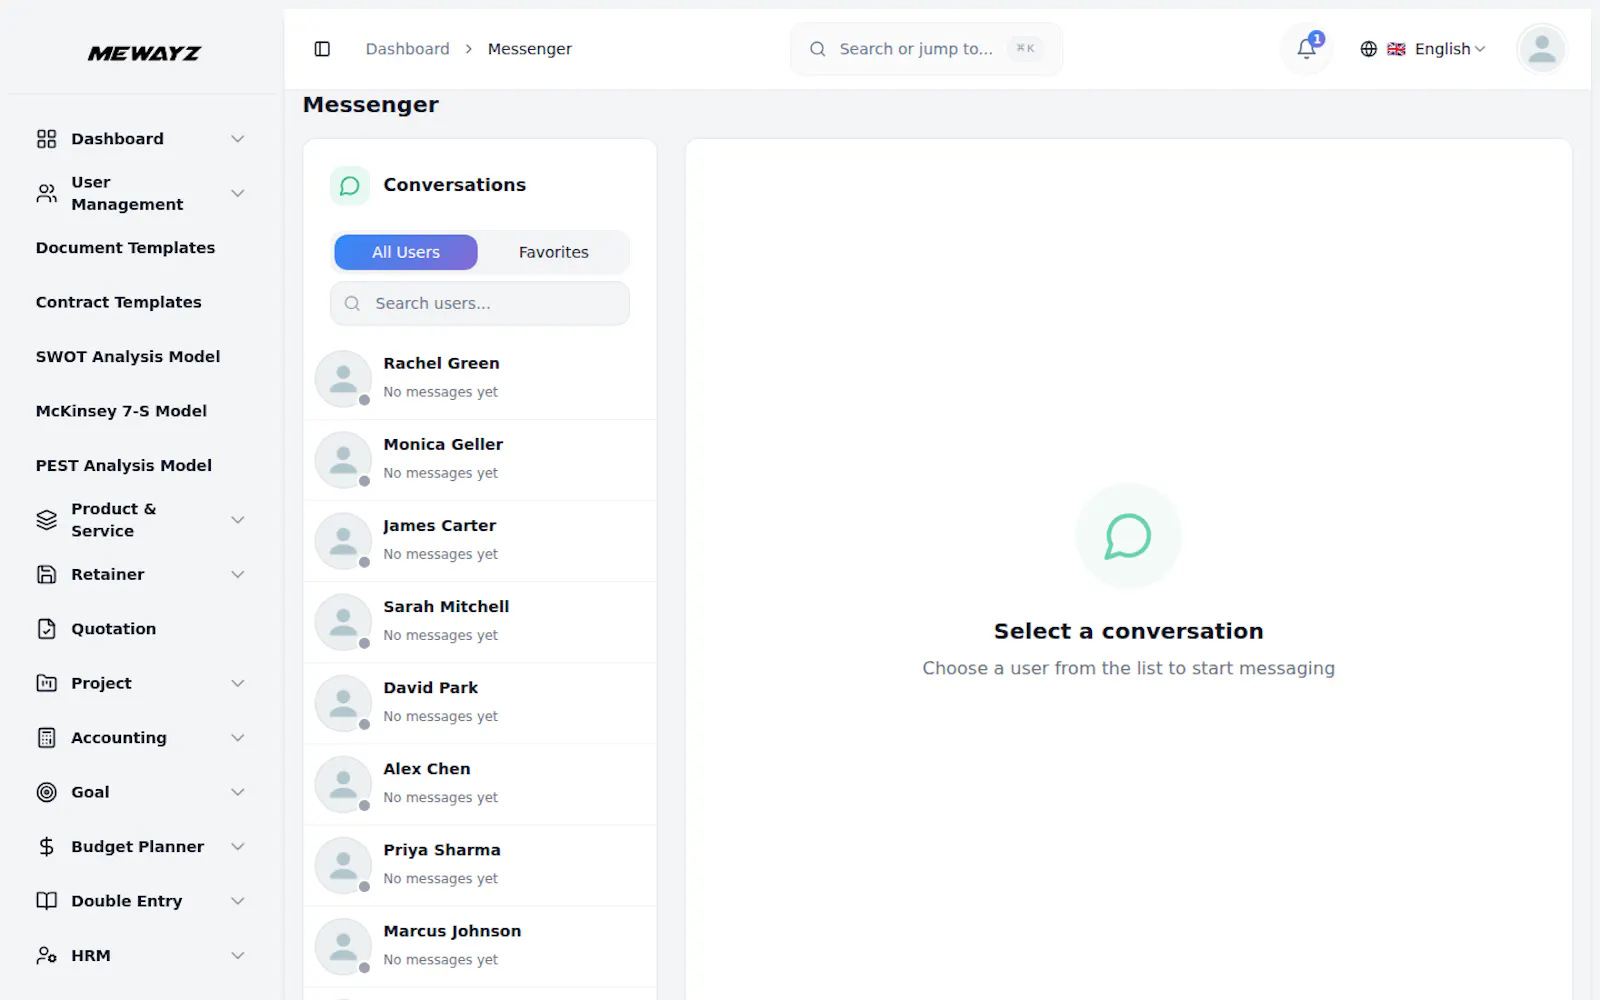Expand the Retainer chevron
This screenshot has width=1600, height=1000.
tap(238, 574)
